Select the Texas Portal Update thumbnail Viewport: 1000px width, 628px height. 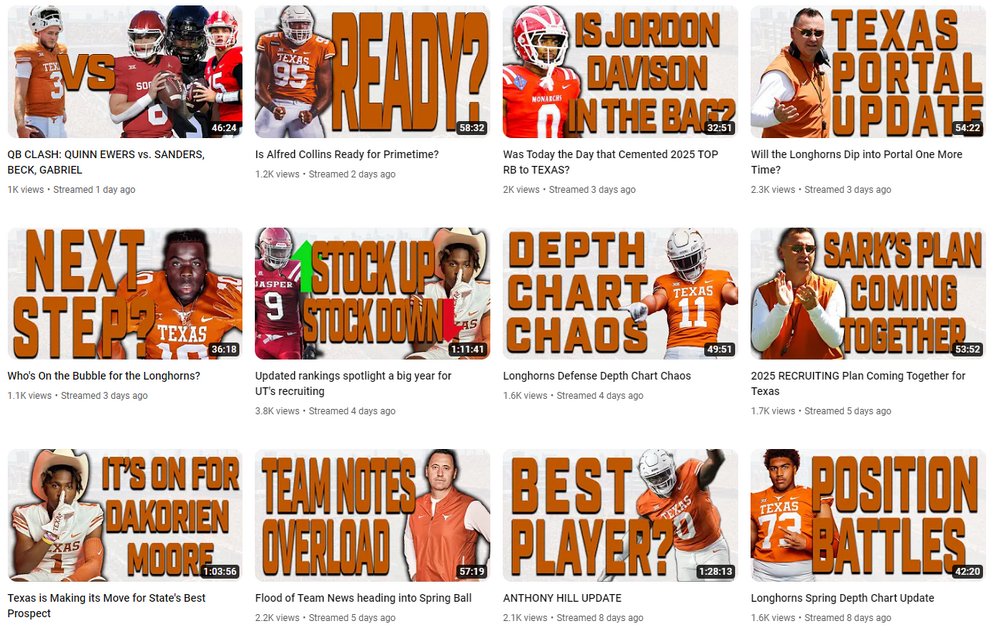pyautogui.click(x=868, y=71)
